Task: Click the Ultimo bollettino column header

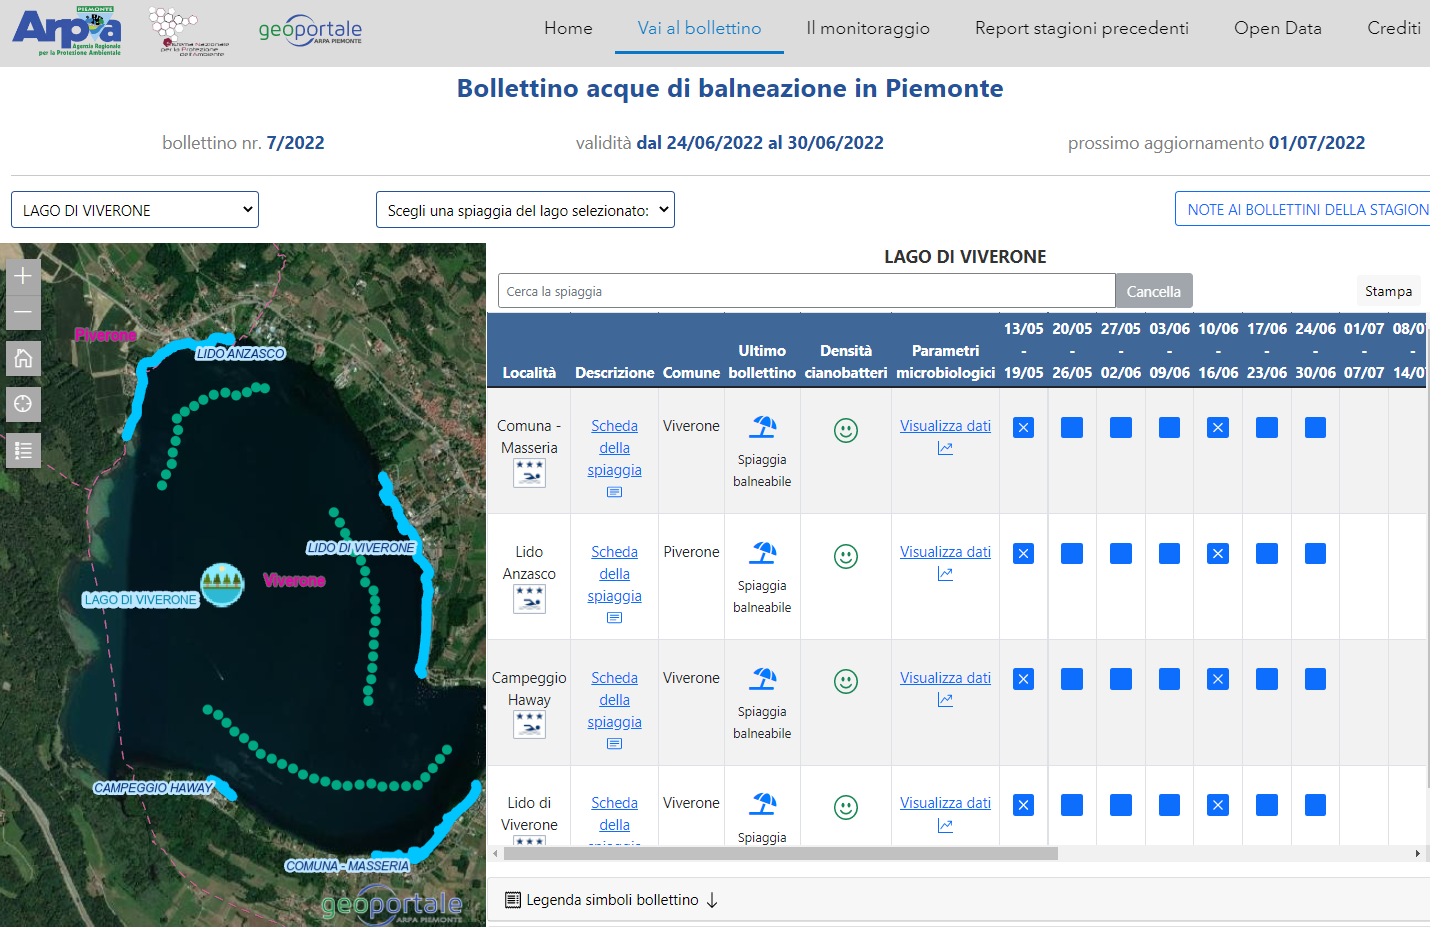Action: (762, 362)
